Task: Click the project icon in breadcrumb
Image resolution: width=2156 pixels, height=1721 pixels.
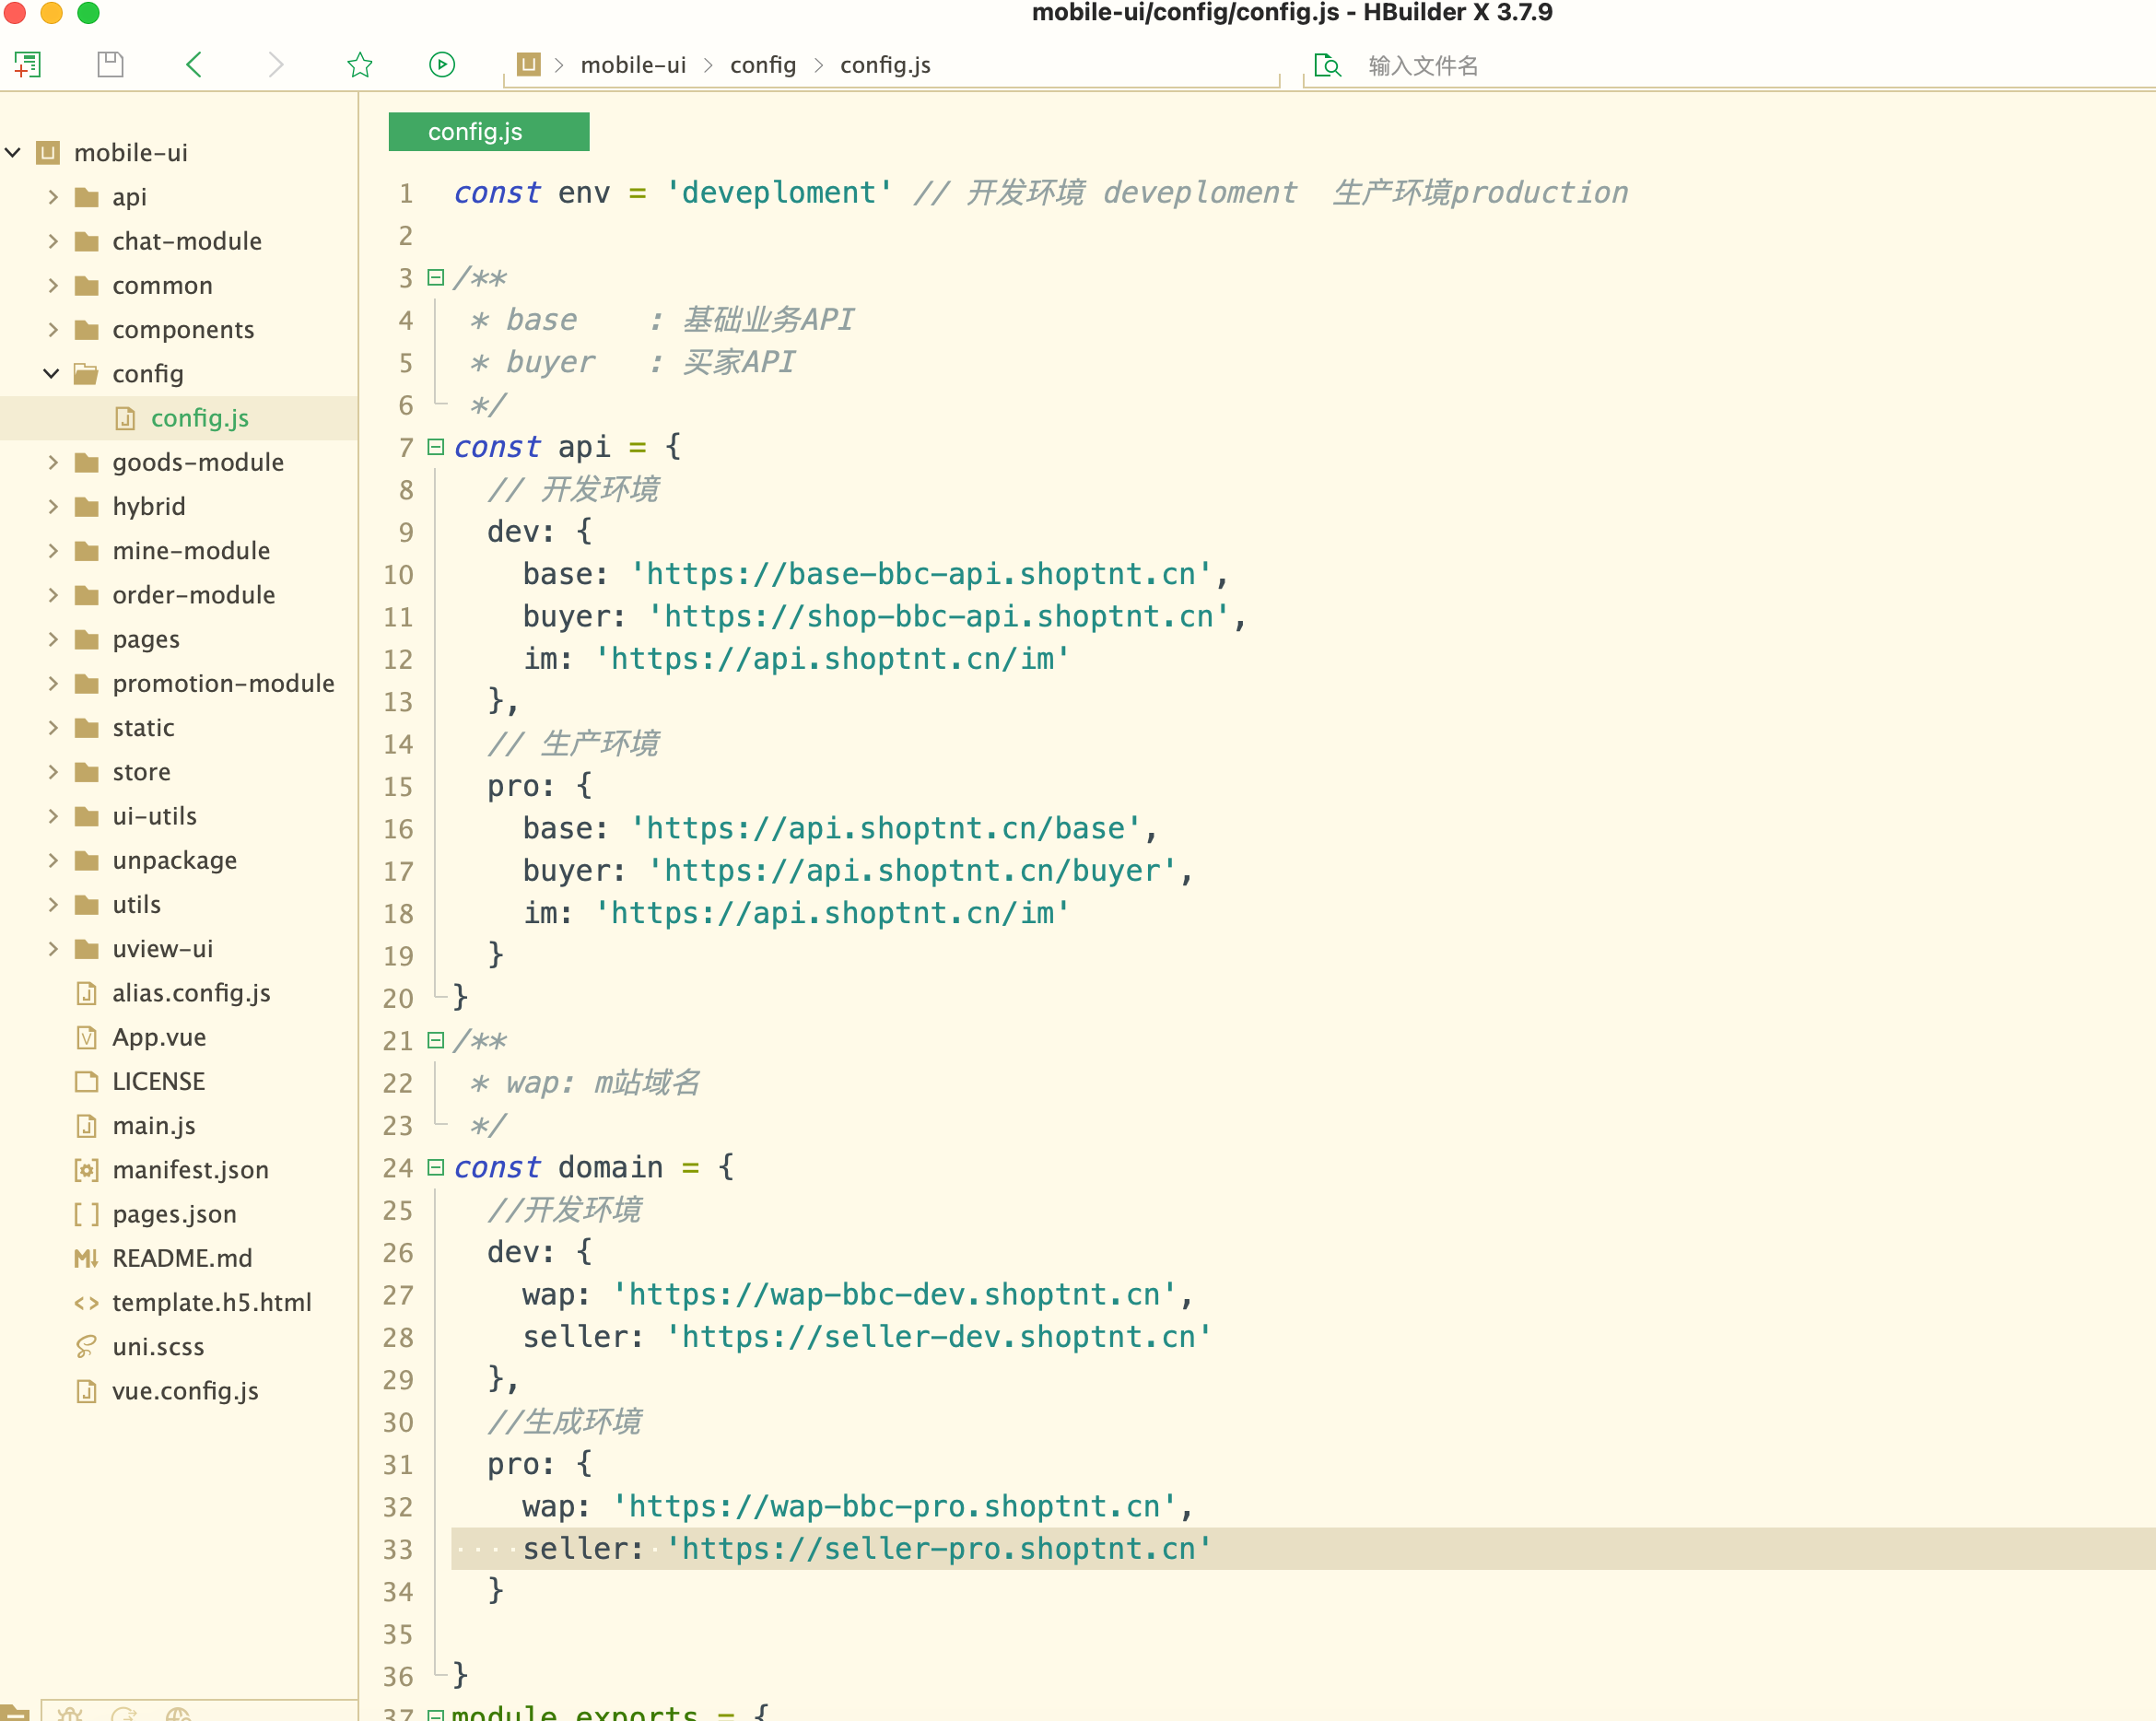Action: point(528,65)
